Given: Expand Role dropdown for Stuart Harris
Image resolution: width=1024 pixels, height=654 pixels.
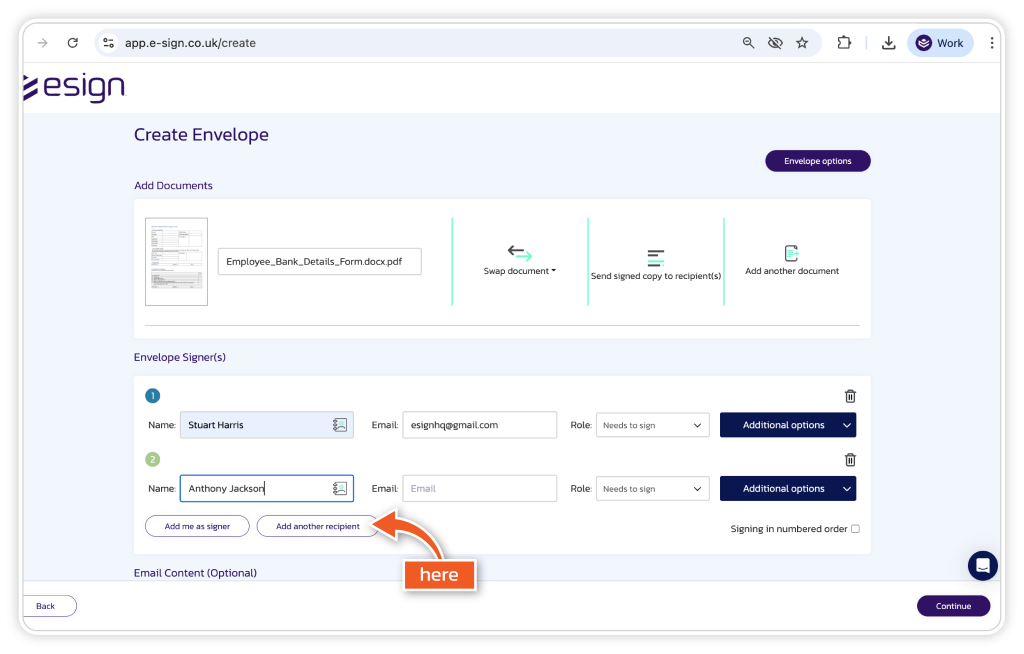Looking at the screenshot, I should tap(652, 425).
